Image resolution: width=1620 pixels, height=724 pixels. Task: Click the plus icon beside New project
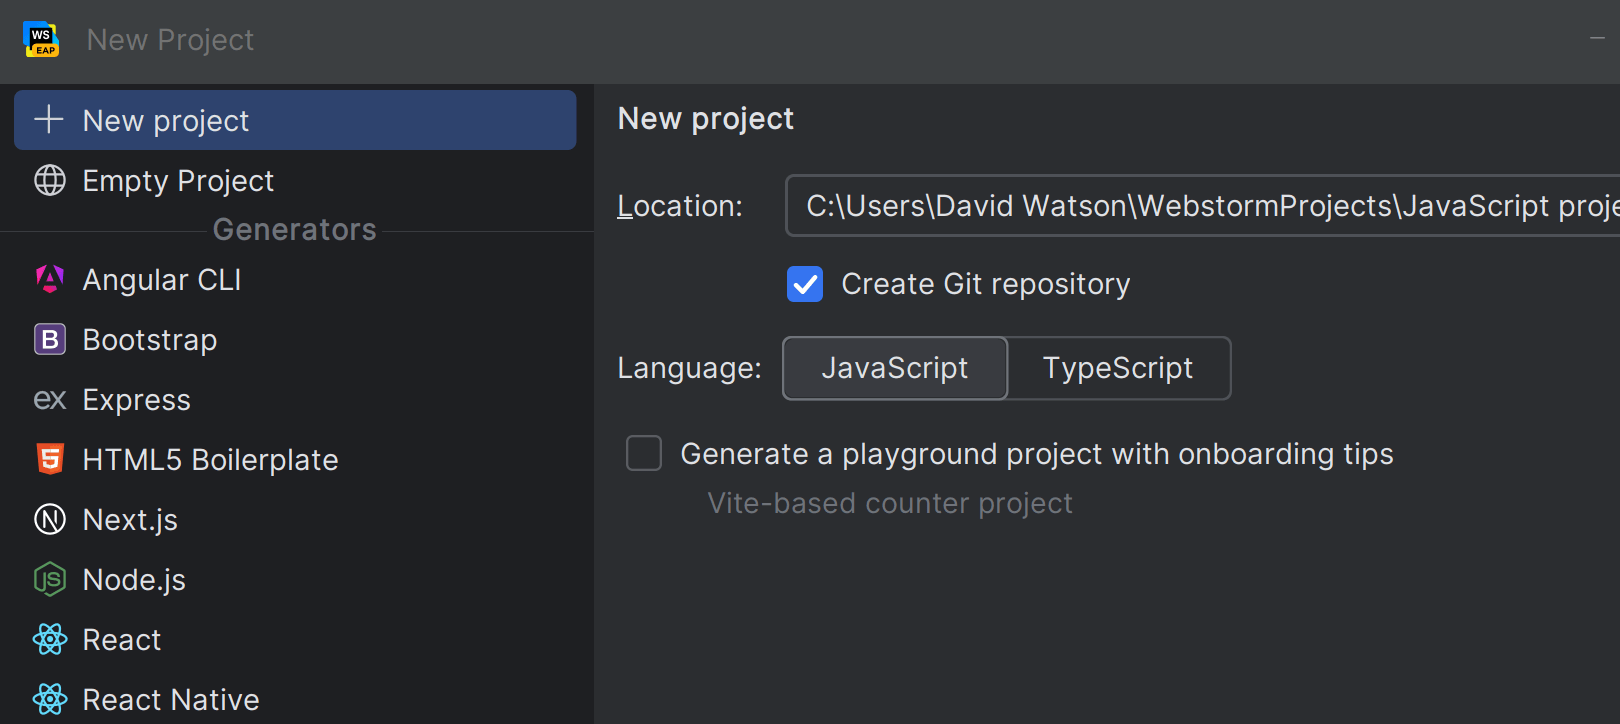click(x=49, y=120)
